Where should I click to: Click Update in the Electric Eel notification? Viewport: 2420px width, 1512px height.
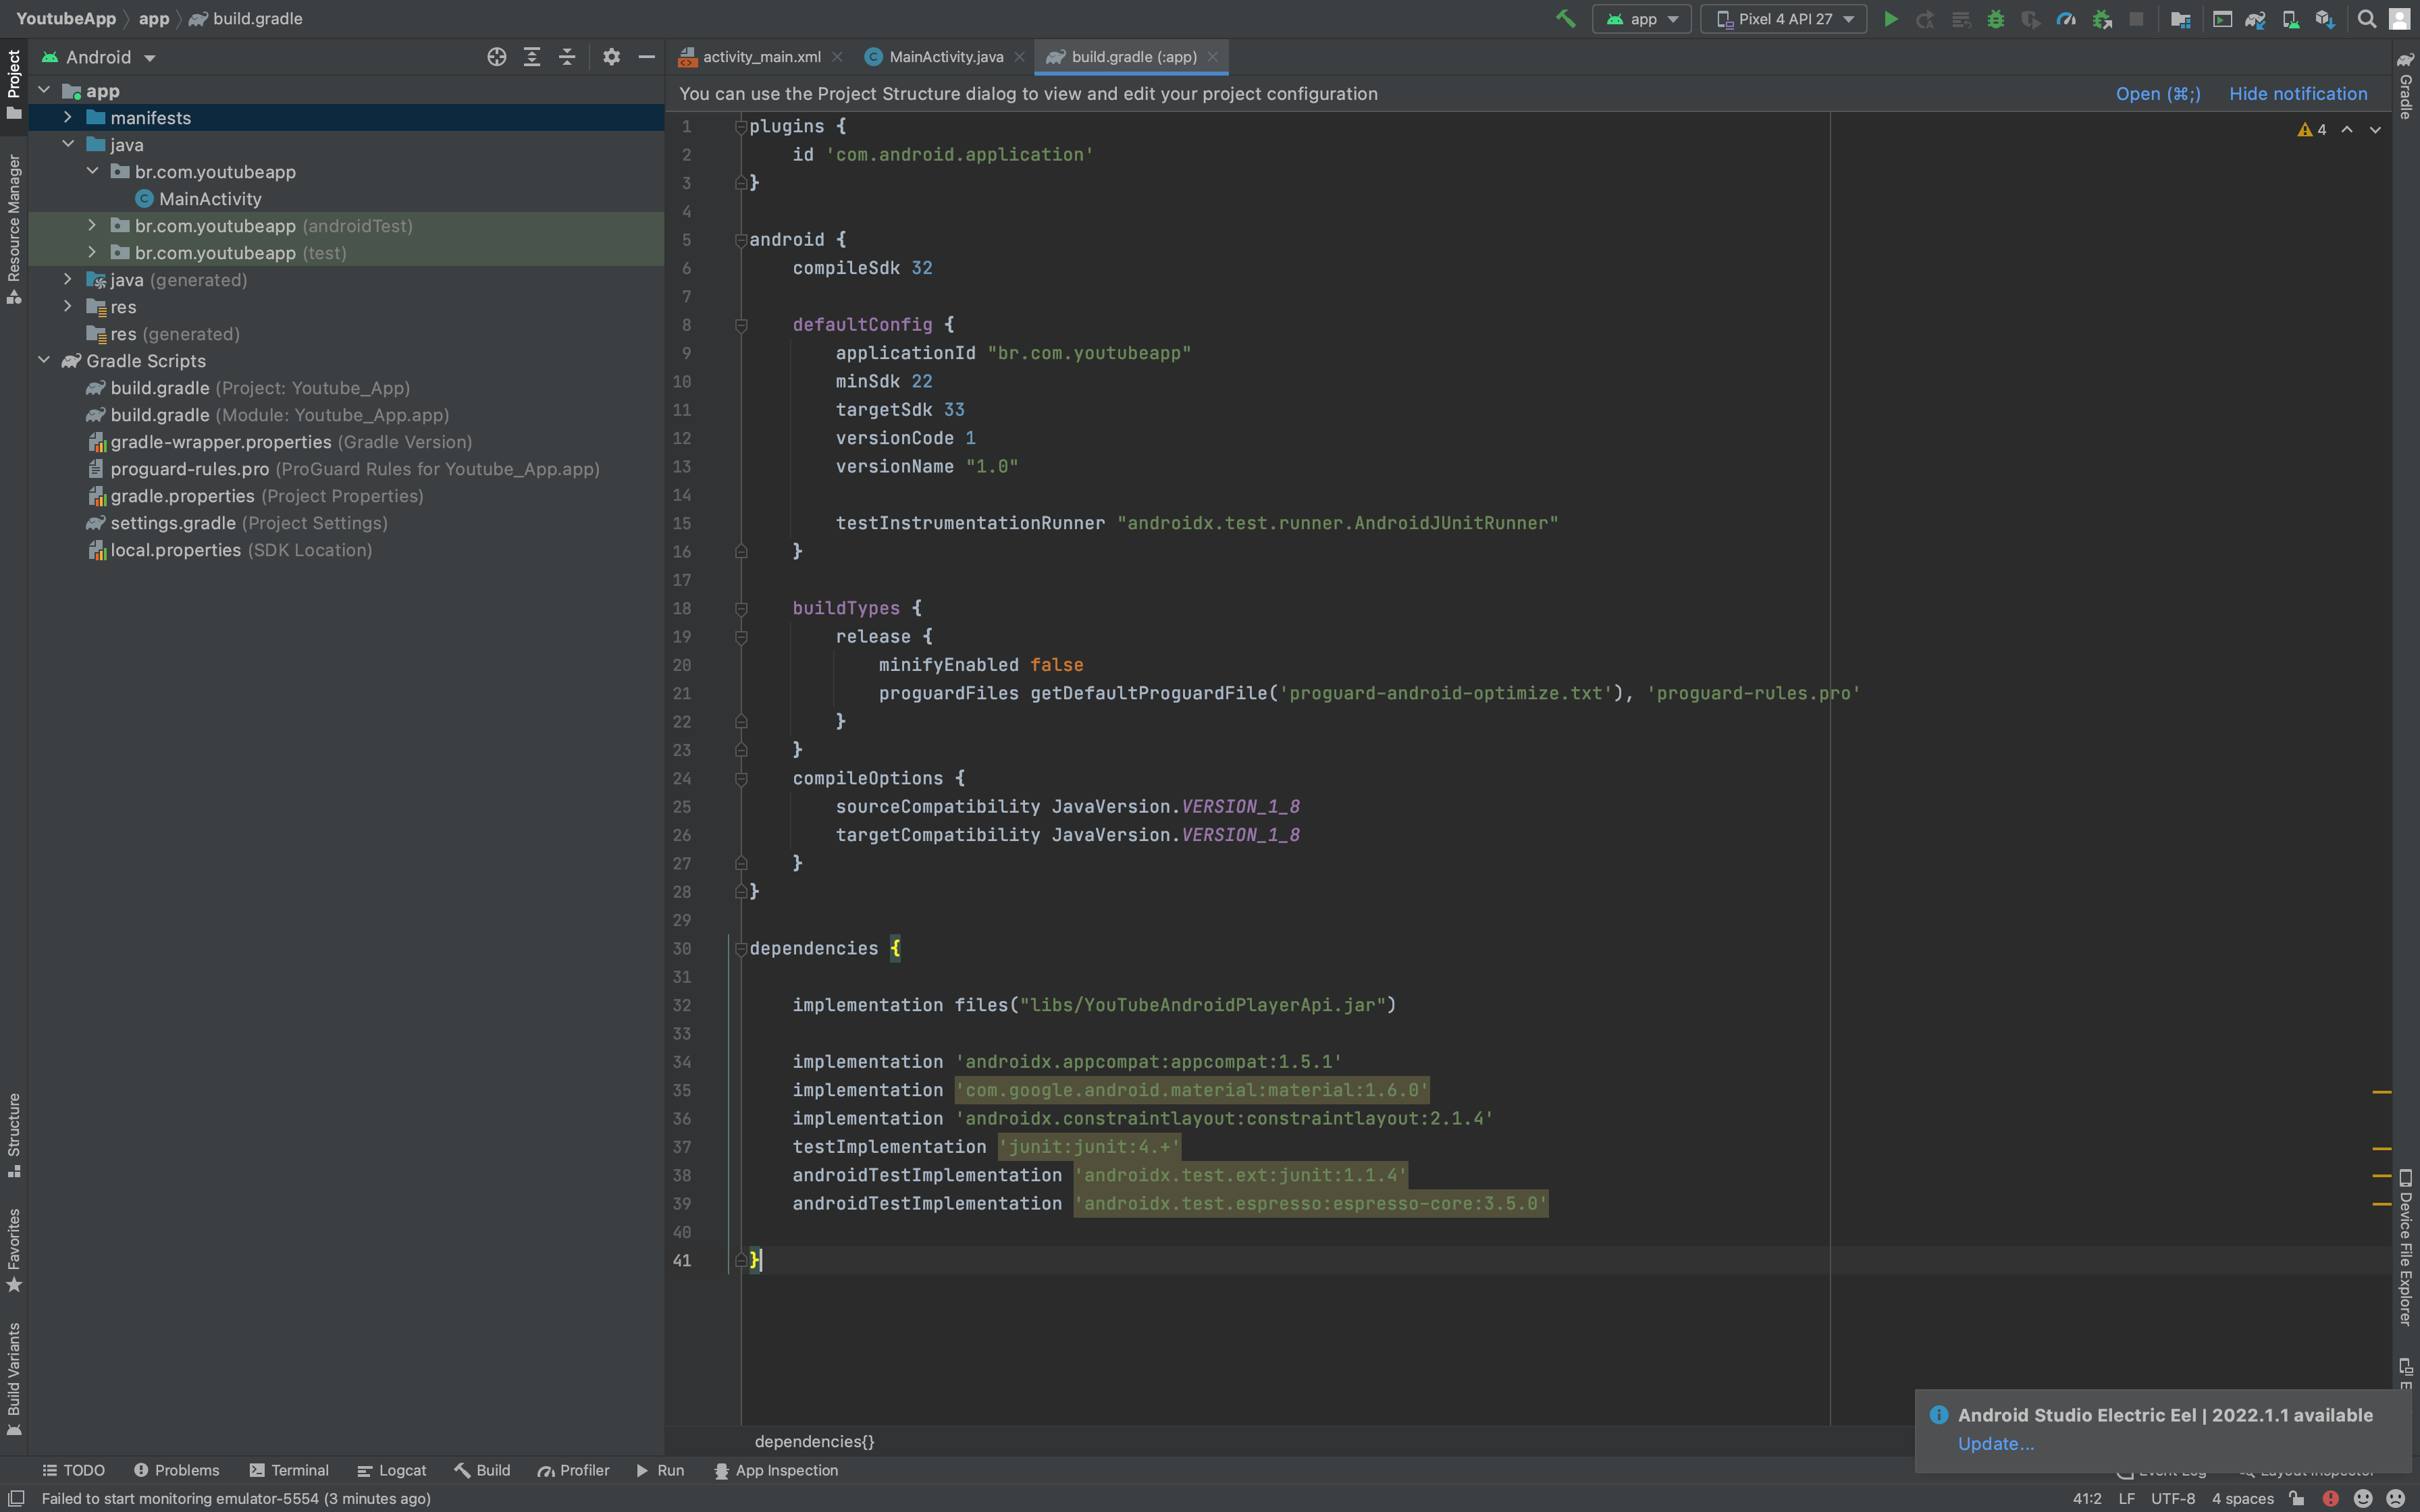coord(1994,1443)
